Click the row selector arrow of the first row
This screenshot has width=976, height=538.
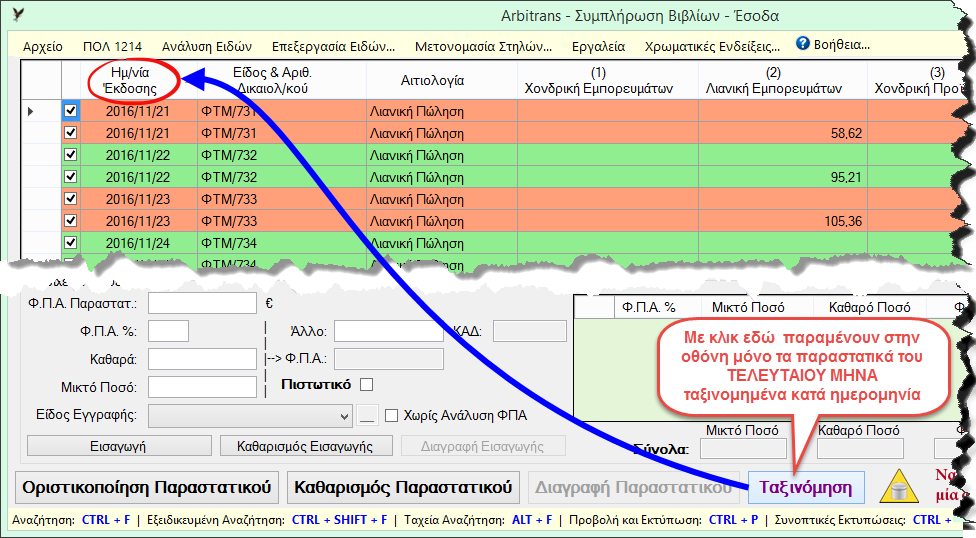pyautogui.click(x=30, y=111)
